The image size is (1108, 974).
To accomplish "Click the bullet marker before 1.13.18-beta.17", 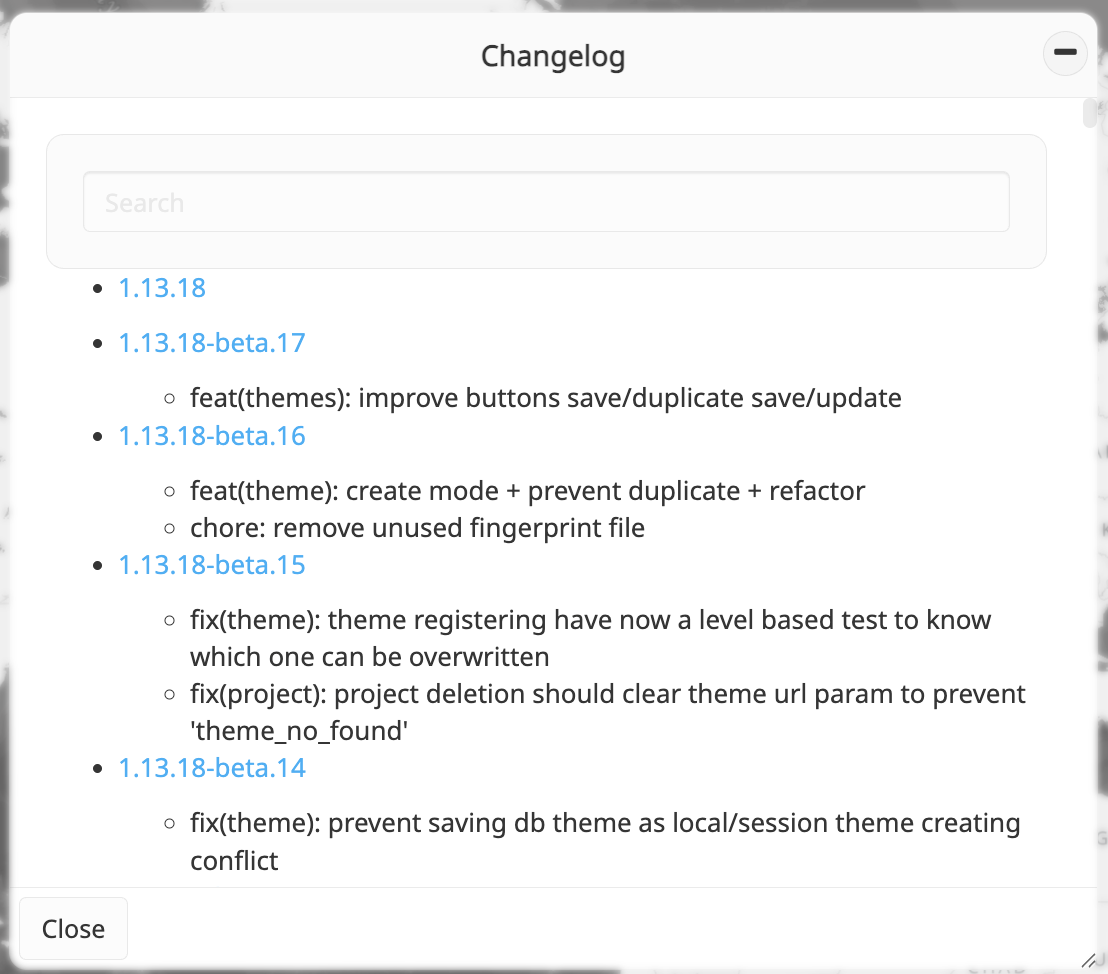I will [97, 344].
